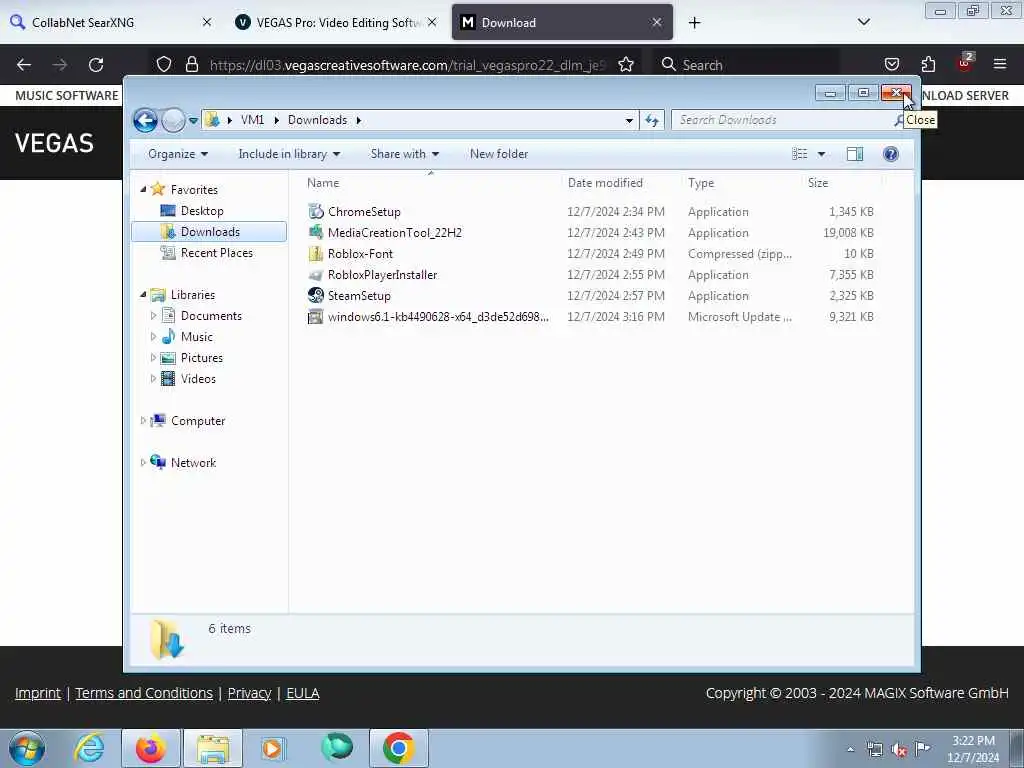Screen dimensions: 1024x768
Task: Click the tracking protection shield icon
Action: tap(164, 65)
